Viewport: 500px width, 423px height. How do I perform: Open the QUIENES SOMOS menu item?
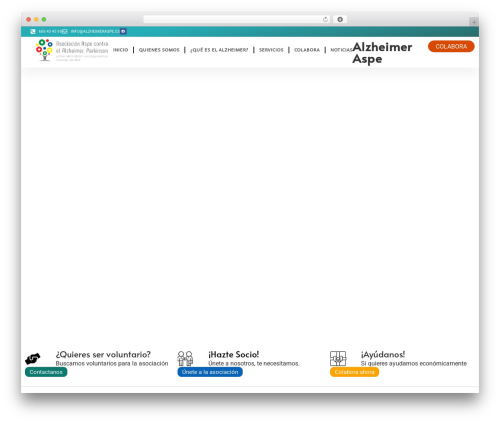(159, 50)
